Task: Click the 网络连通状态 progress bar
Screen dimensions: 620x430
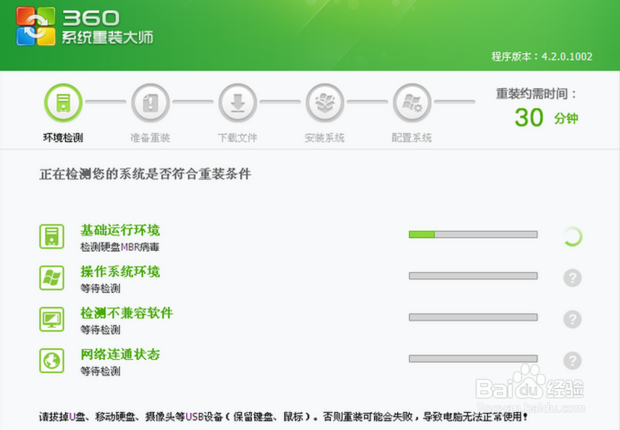Action: [x=473, y=358]
